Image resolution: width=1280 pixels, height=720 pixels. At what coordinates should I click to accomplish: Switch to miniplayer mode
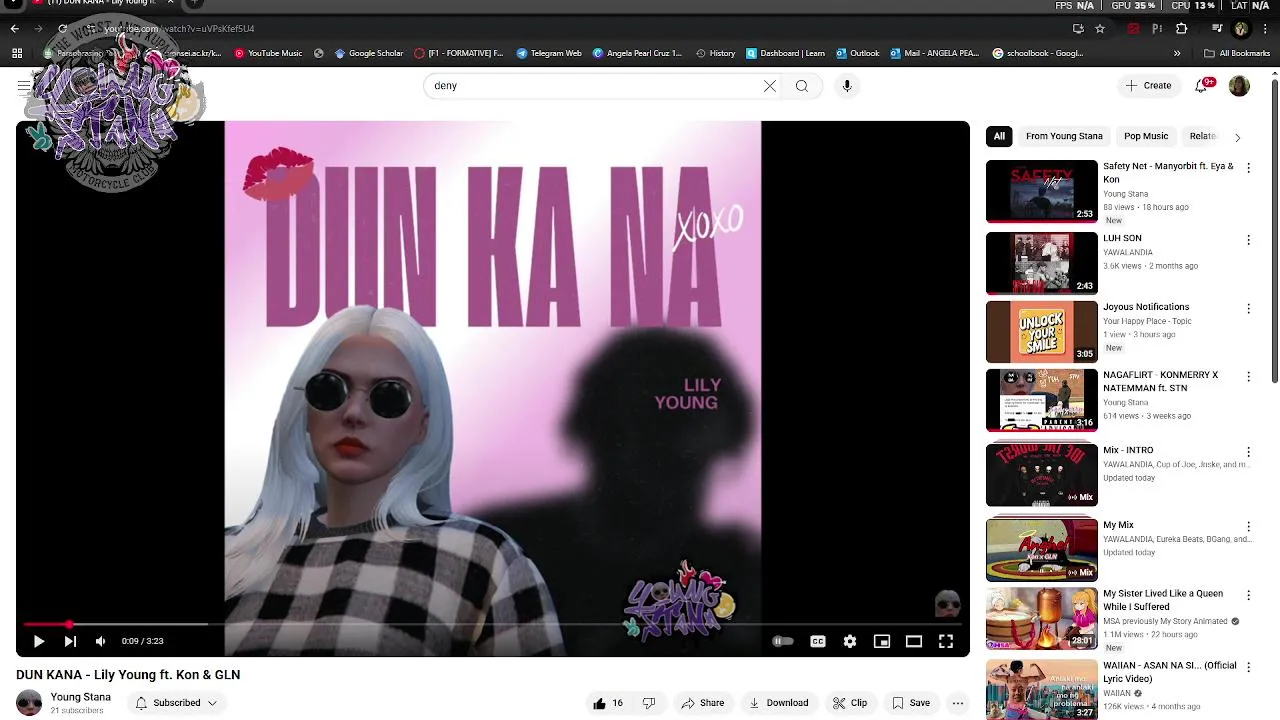pos(882,641)
